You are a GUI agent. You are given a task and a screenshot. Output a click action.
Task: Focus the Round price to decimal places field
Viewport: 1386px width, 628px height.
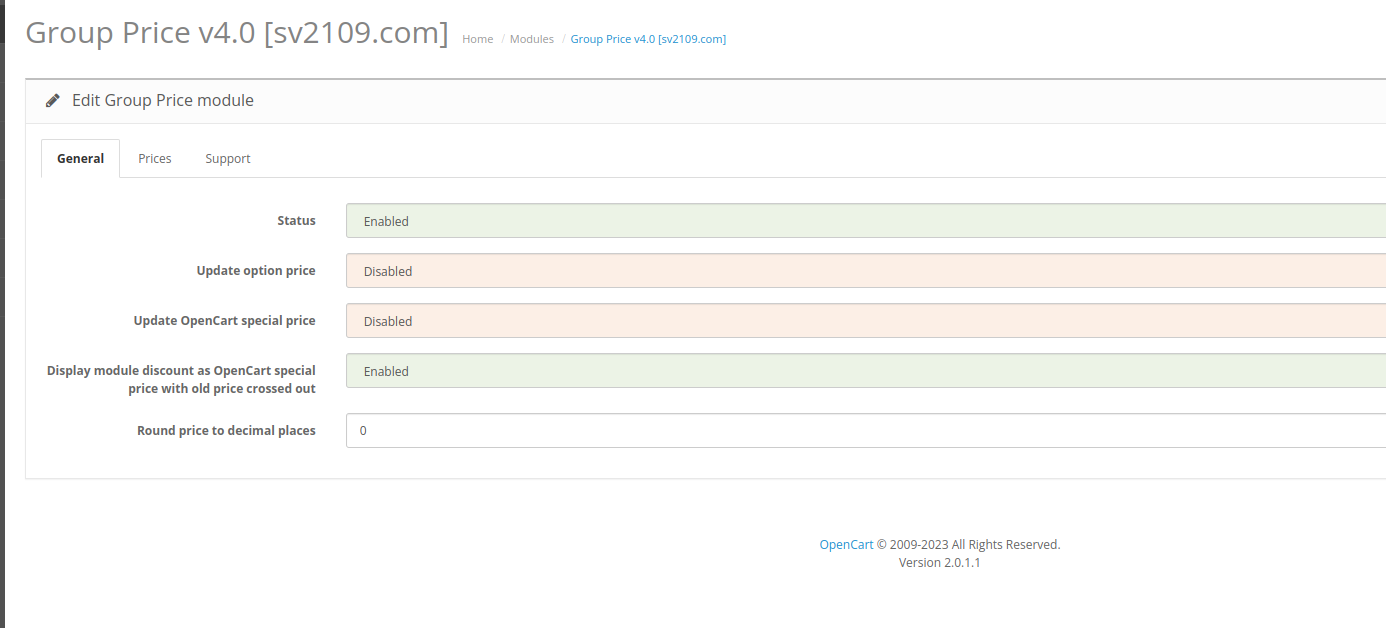[865, 431]
